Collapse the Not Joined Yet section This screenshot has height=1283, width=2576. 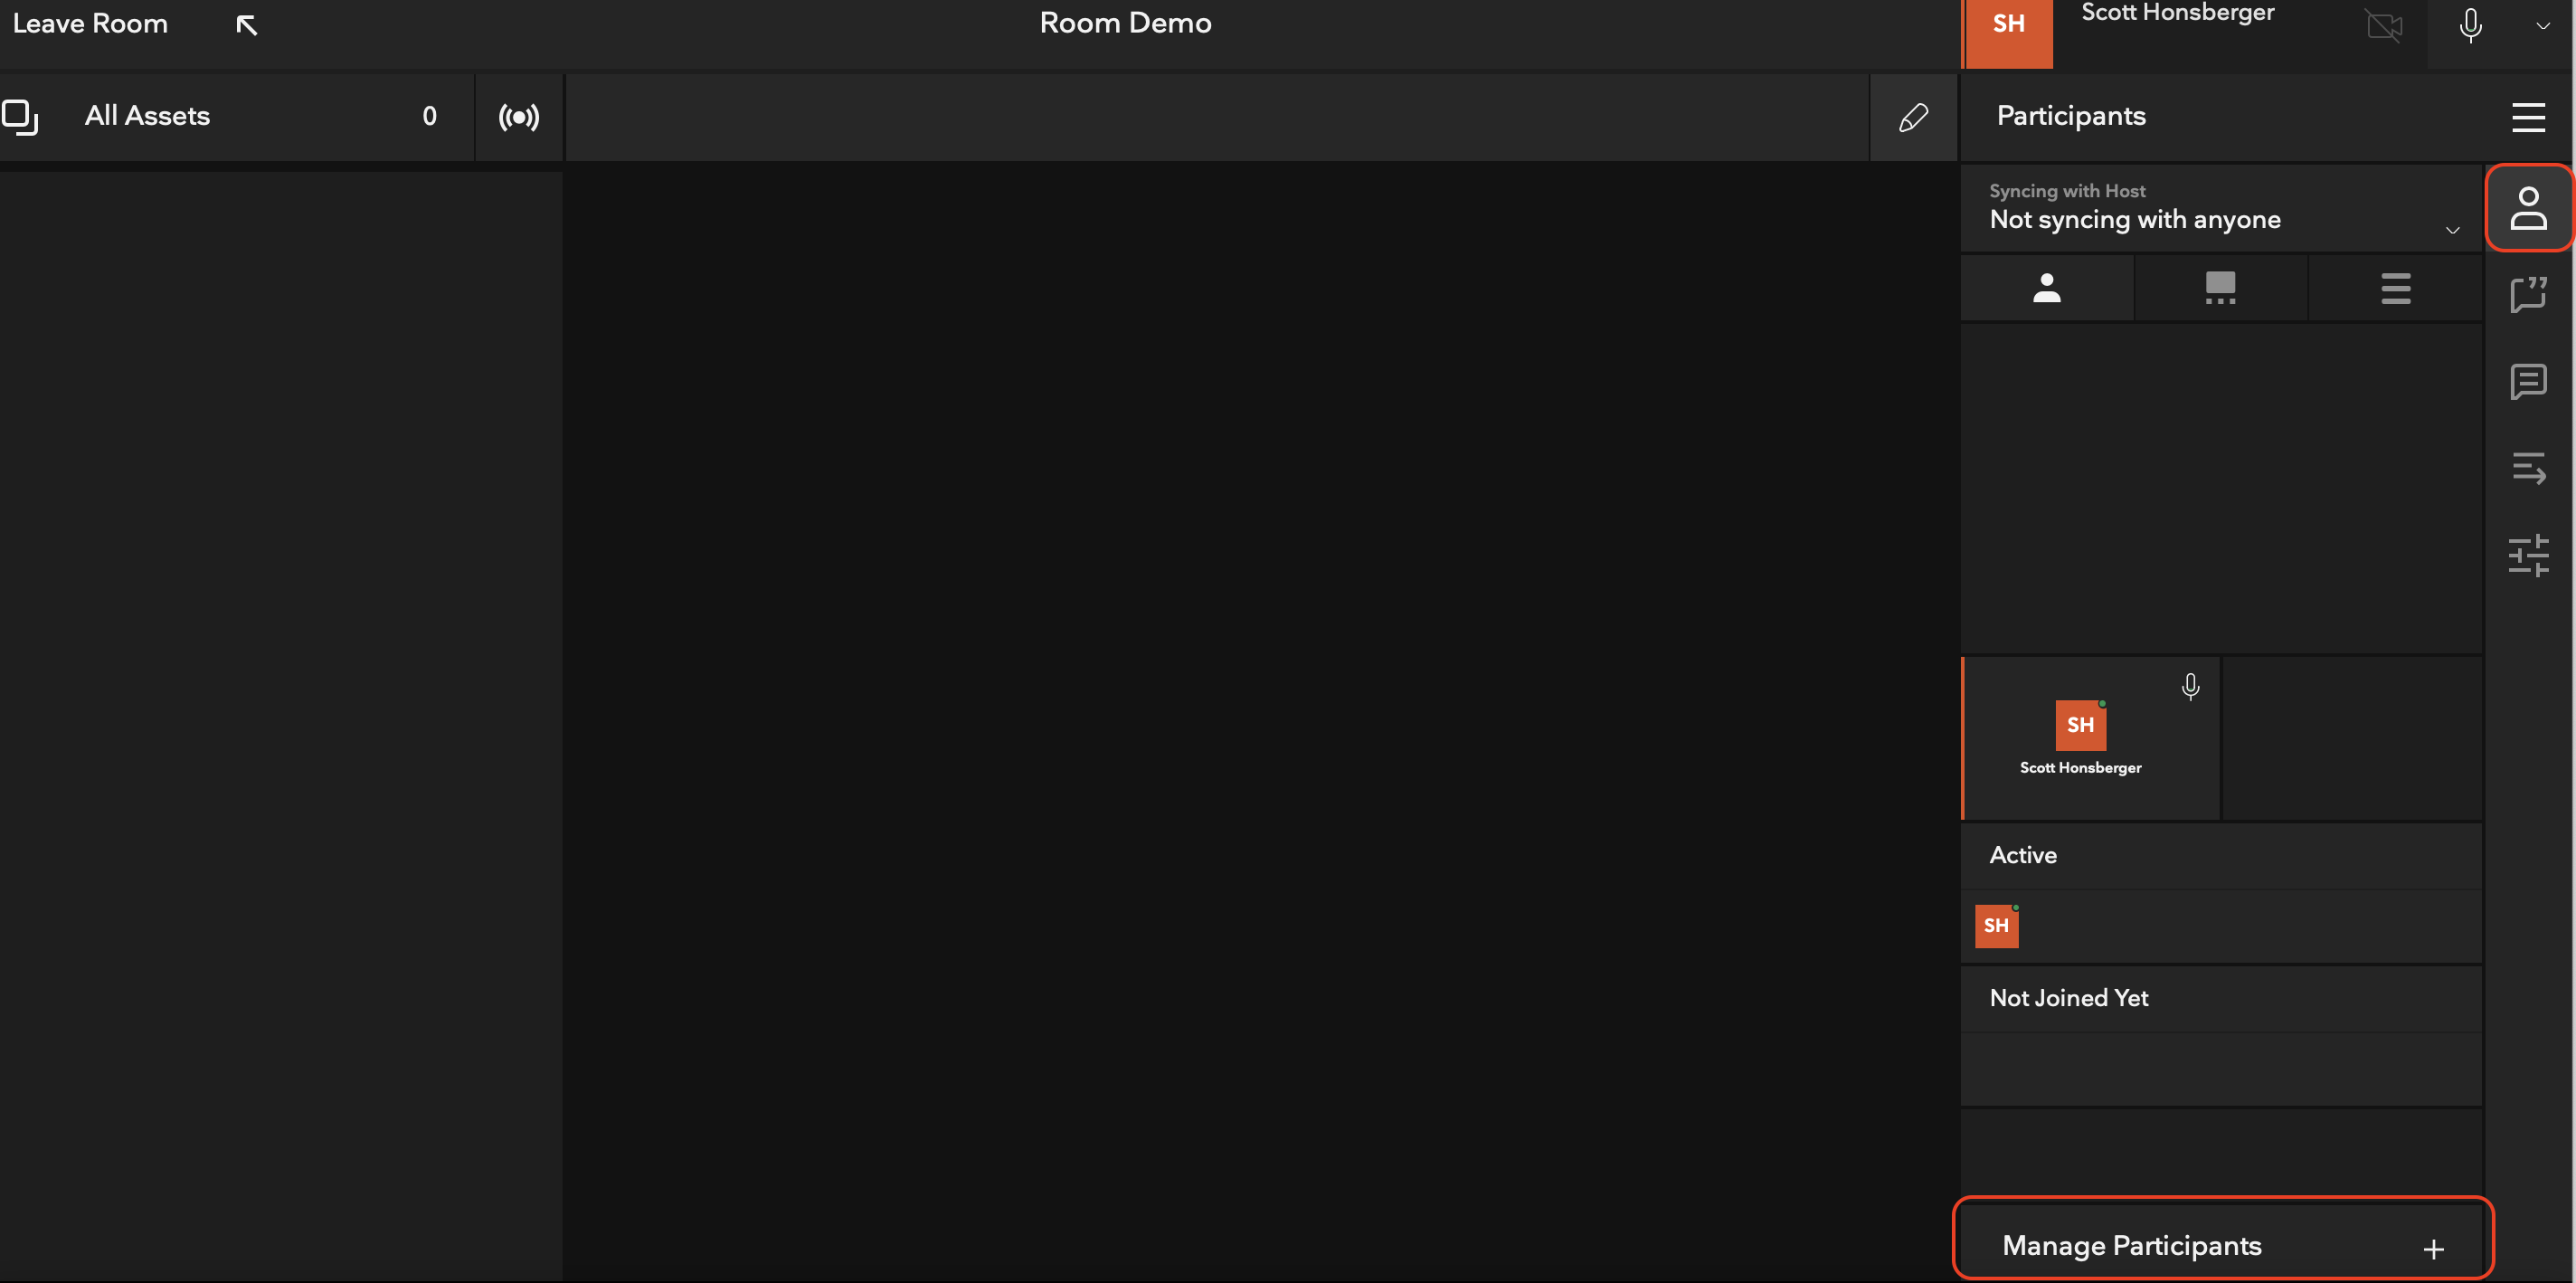tap(2067, 997)
